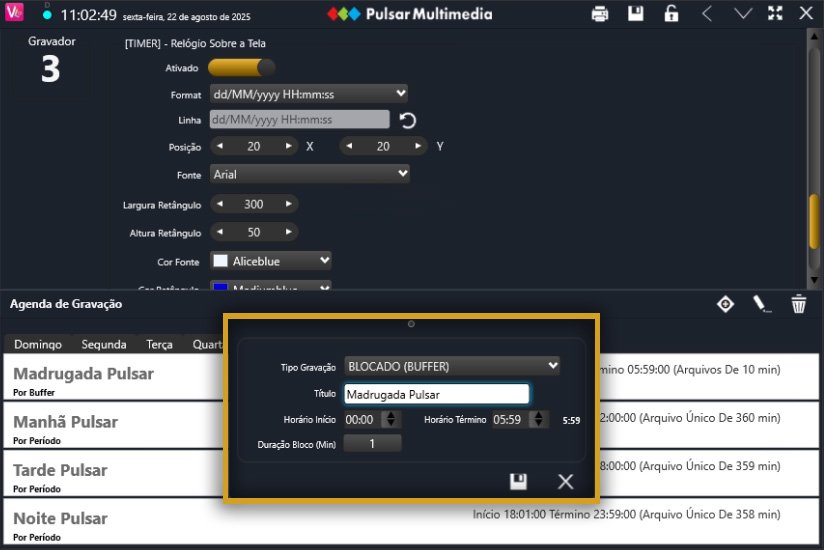Open the Cor Fonte Aliceblue dropdown
Viewport: 824px width, 550px height.
click(271, 261)
